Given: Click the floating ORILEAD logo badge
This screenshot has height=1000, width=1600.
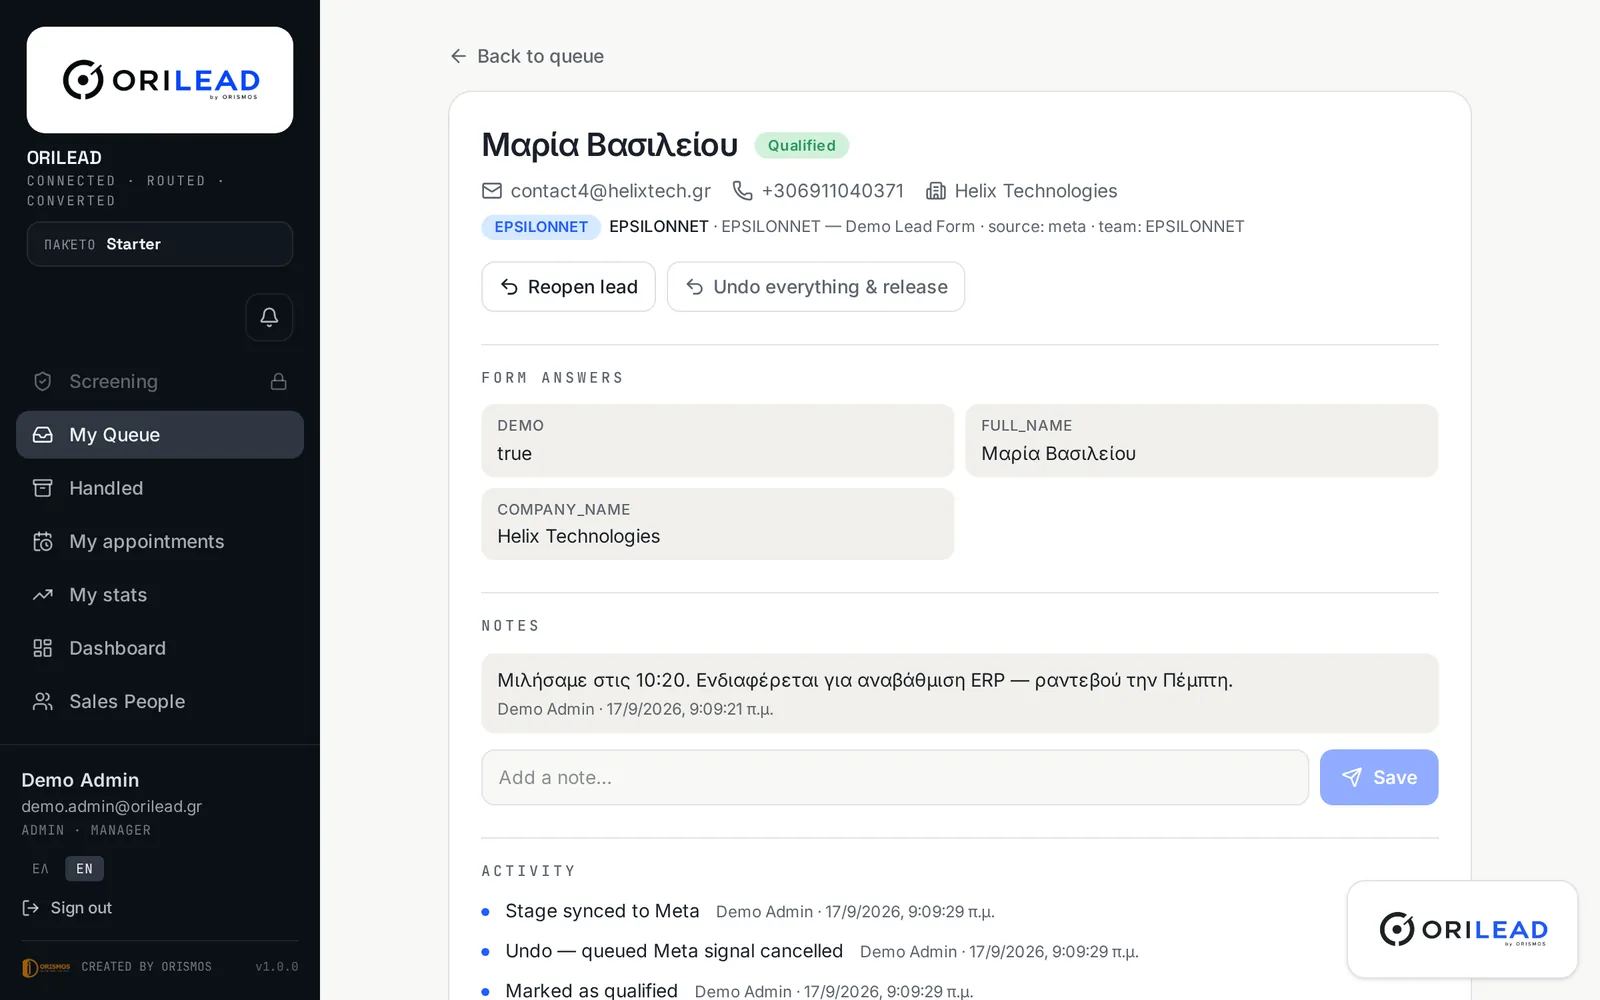Looking at the screenshot, I should pyautogui.click(x=1462, y=929).
